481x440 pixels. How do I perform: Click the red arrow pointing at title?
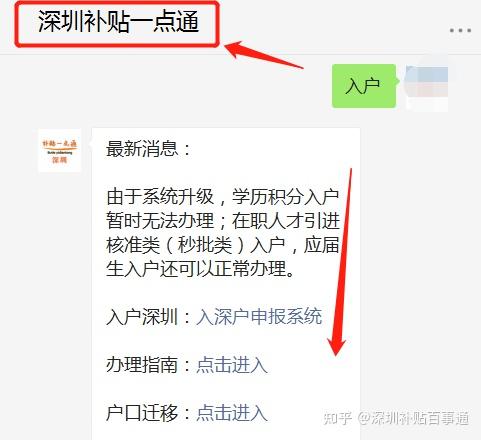pos(264,54)
